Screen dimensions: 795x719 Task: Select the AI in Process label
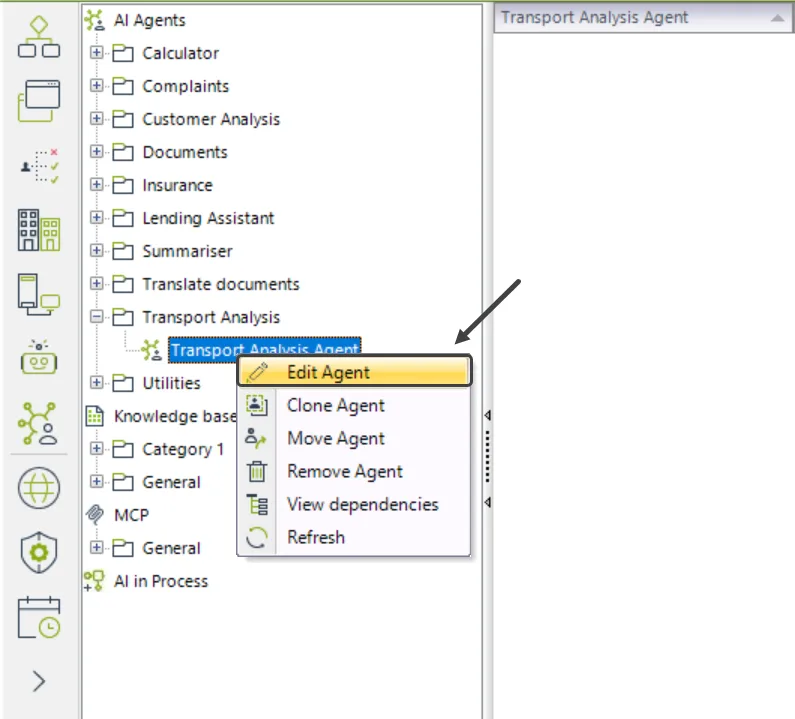point(161,581)
